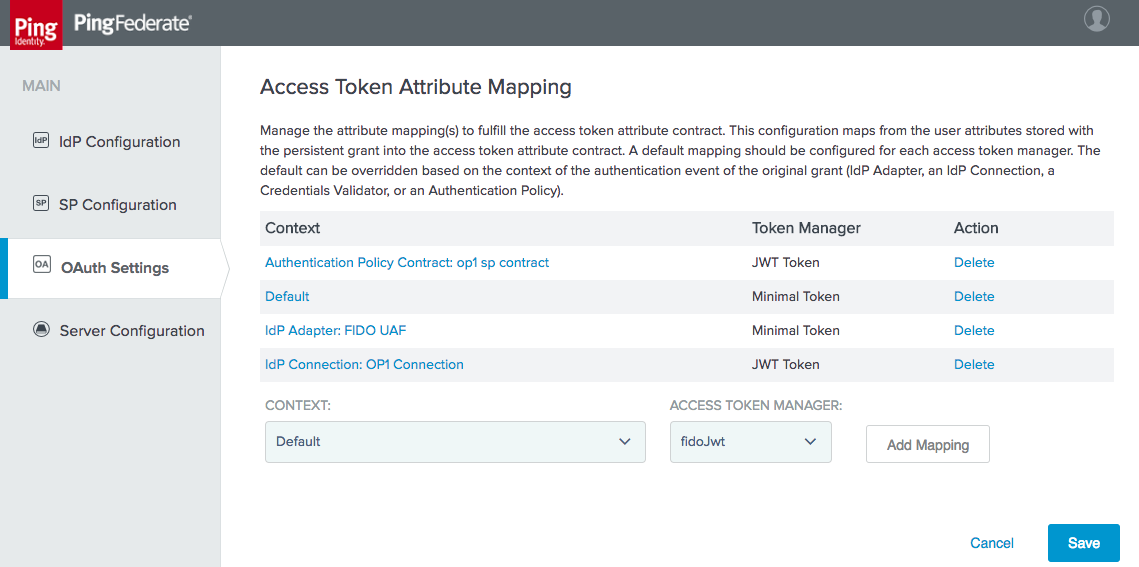
Task: Click the SP icon in sidebar
Action: click(x=41, y=204)
